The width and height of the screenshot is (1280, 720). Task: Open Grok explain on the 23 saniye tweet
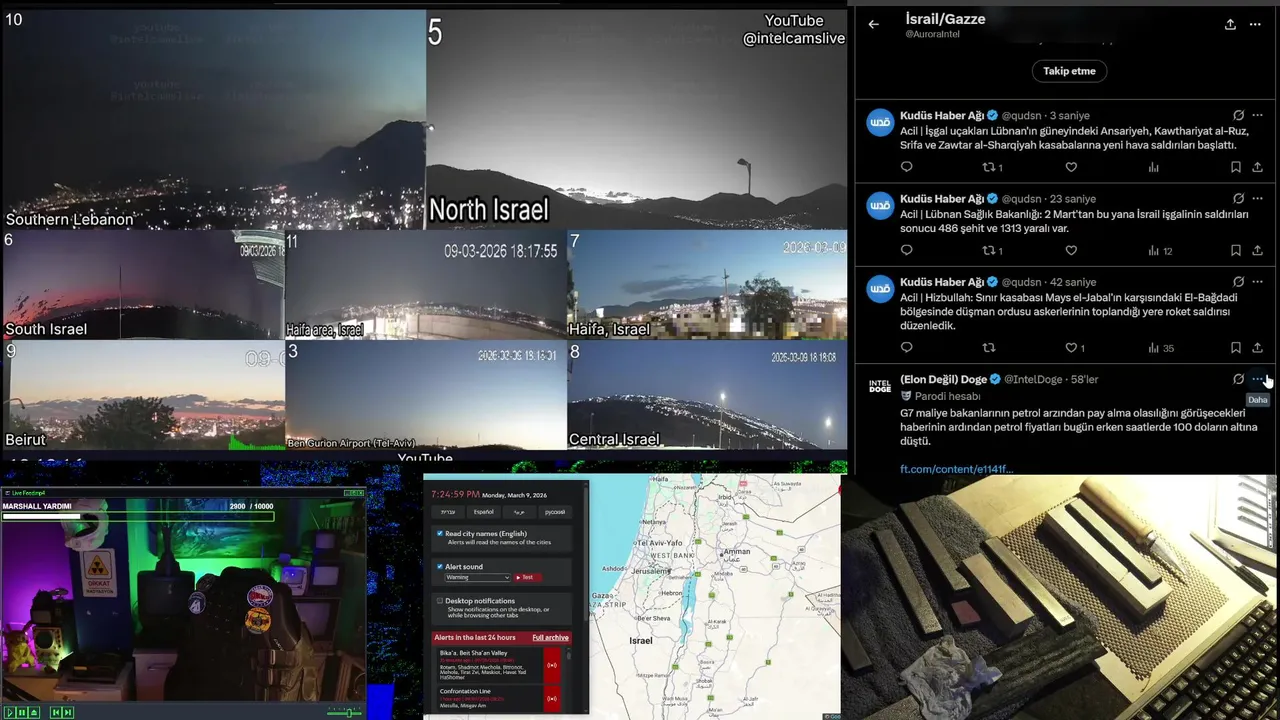pyautogui.click(x=1238, y=198)
